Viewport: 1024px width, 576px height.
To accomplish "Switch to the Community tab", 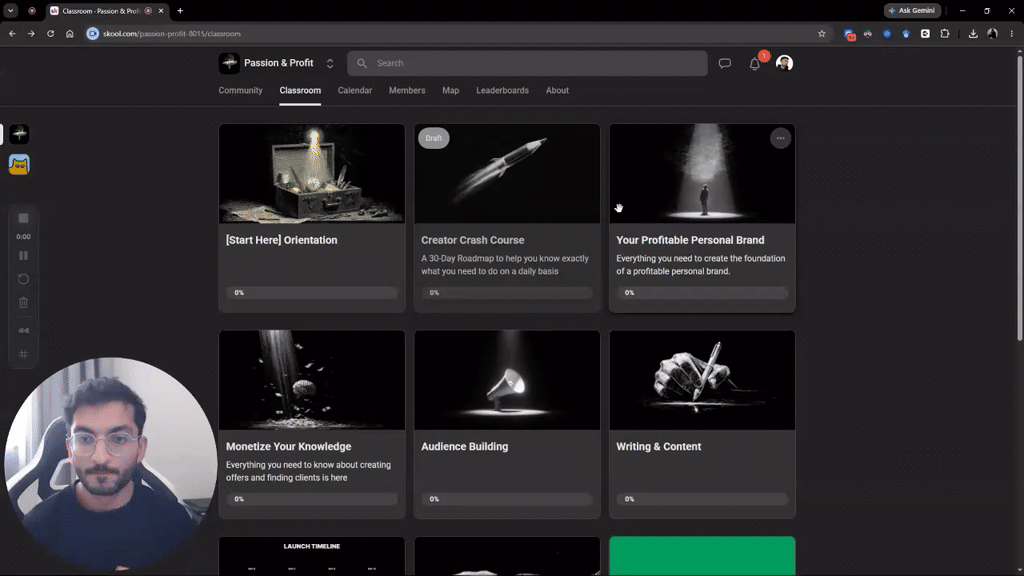I will [x=240, y=91].
